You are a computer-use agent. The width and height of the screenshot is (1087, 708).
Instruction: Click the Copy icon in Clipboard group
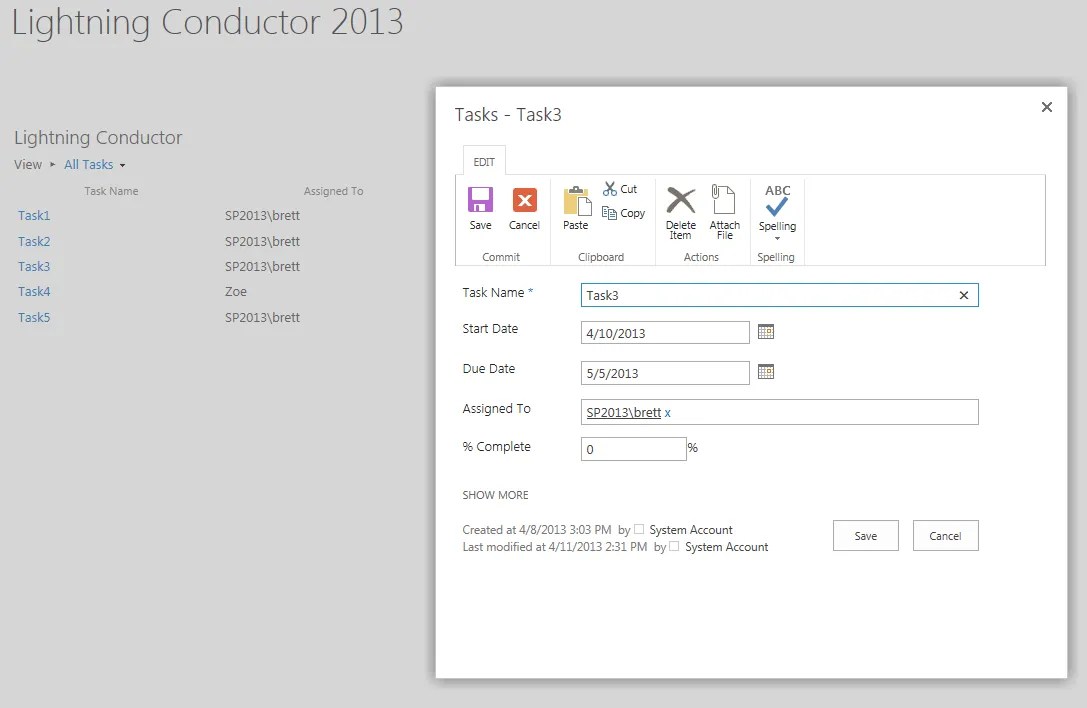(x=609, y=213)
